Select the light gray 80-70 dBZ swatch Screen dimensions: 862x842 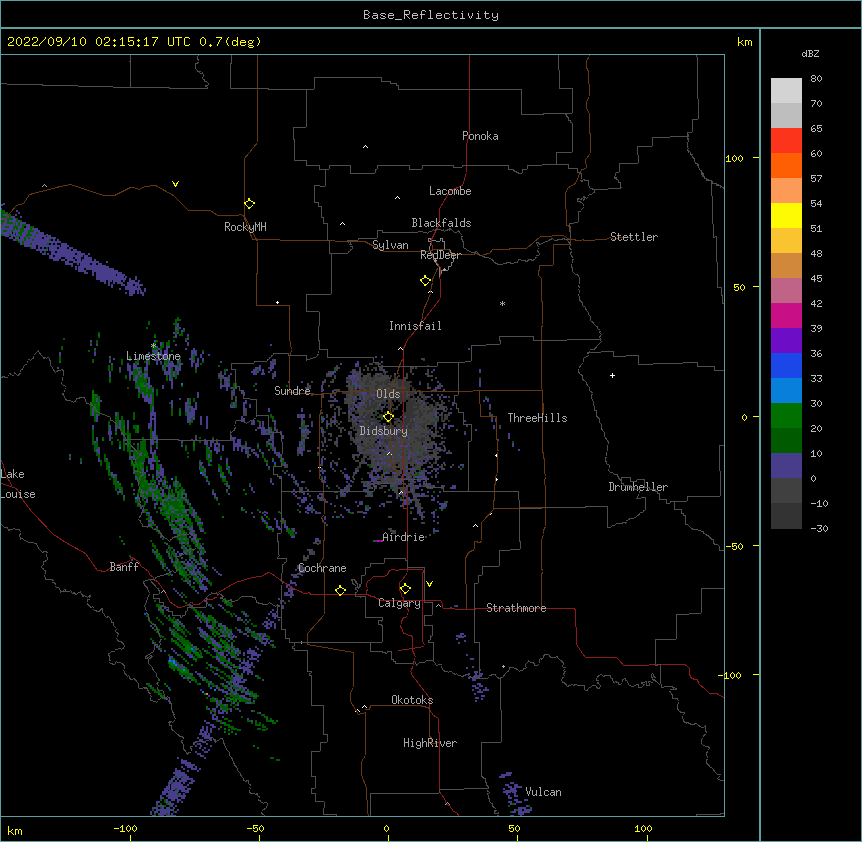[x=786, y=91]
